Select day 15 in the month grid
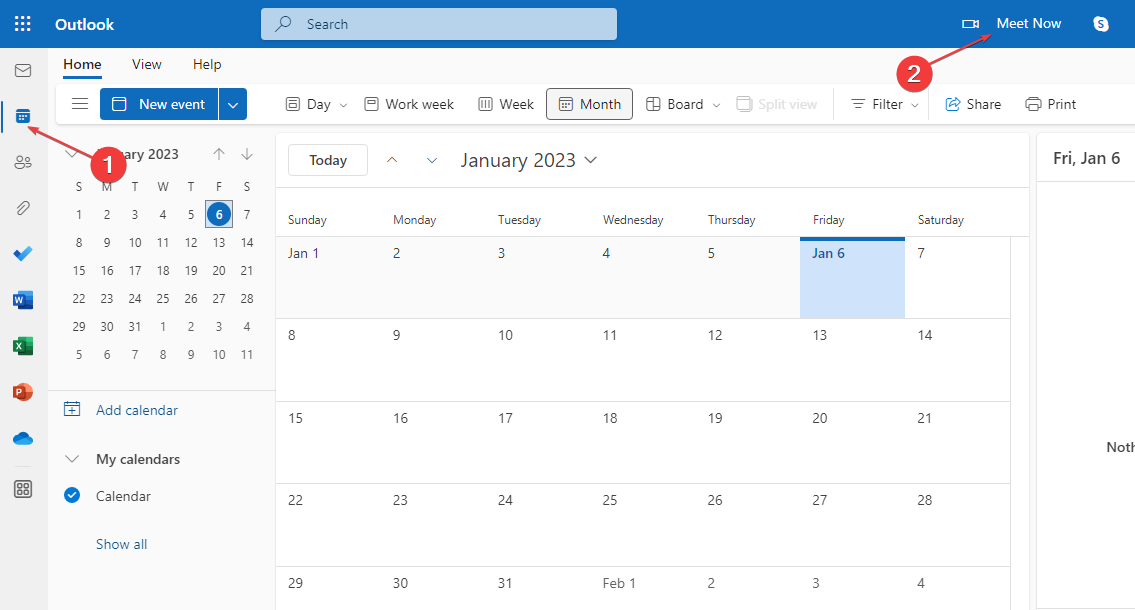This screenshot has width=1135, height=610. pos(328,443)
